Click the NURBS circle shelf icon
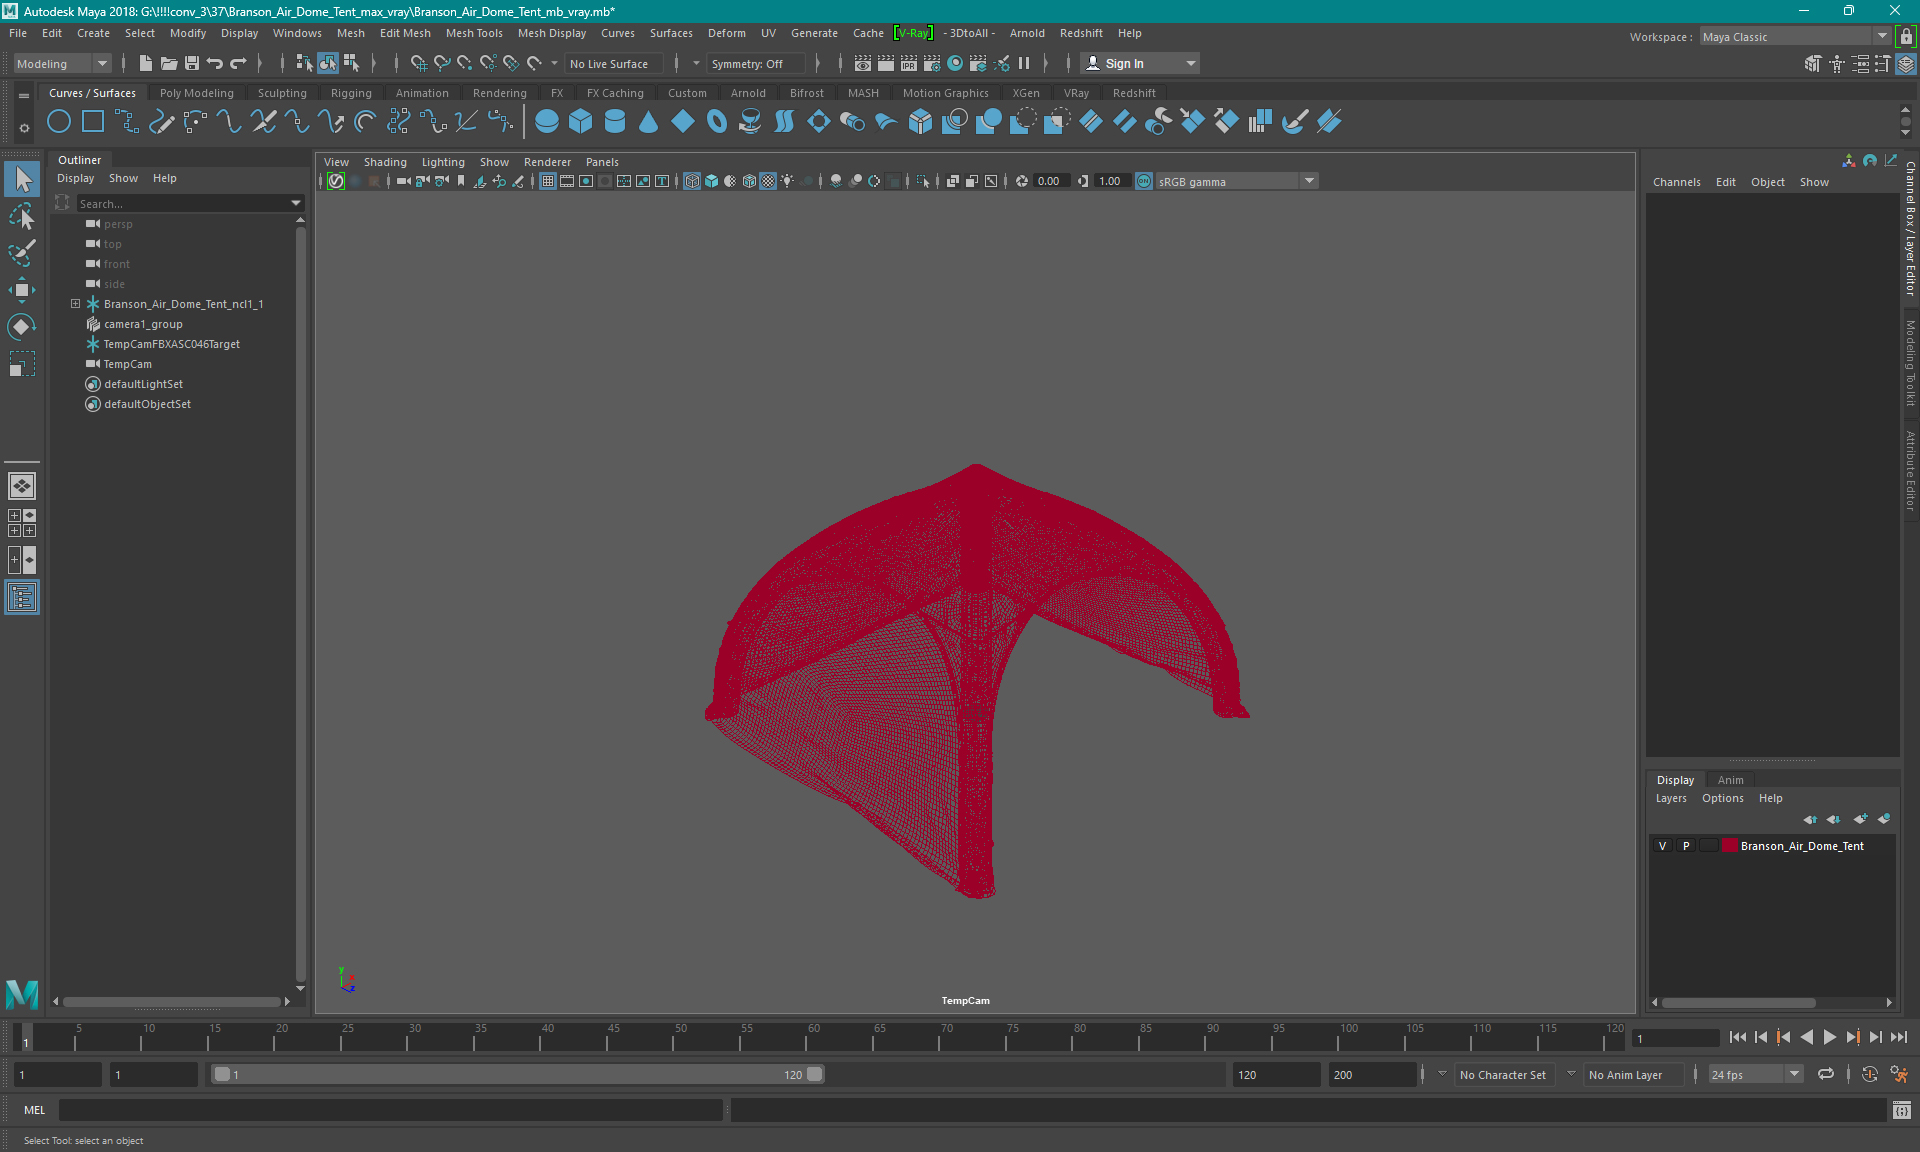Viewport: 1920px width, 1152px height. point(59,122)
